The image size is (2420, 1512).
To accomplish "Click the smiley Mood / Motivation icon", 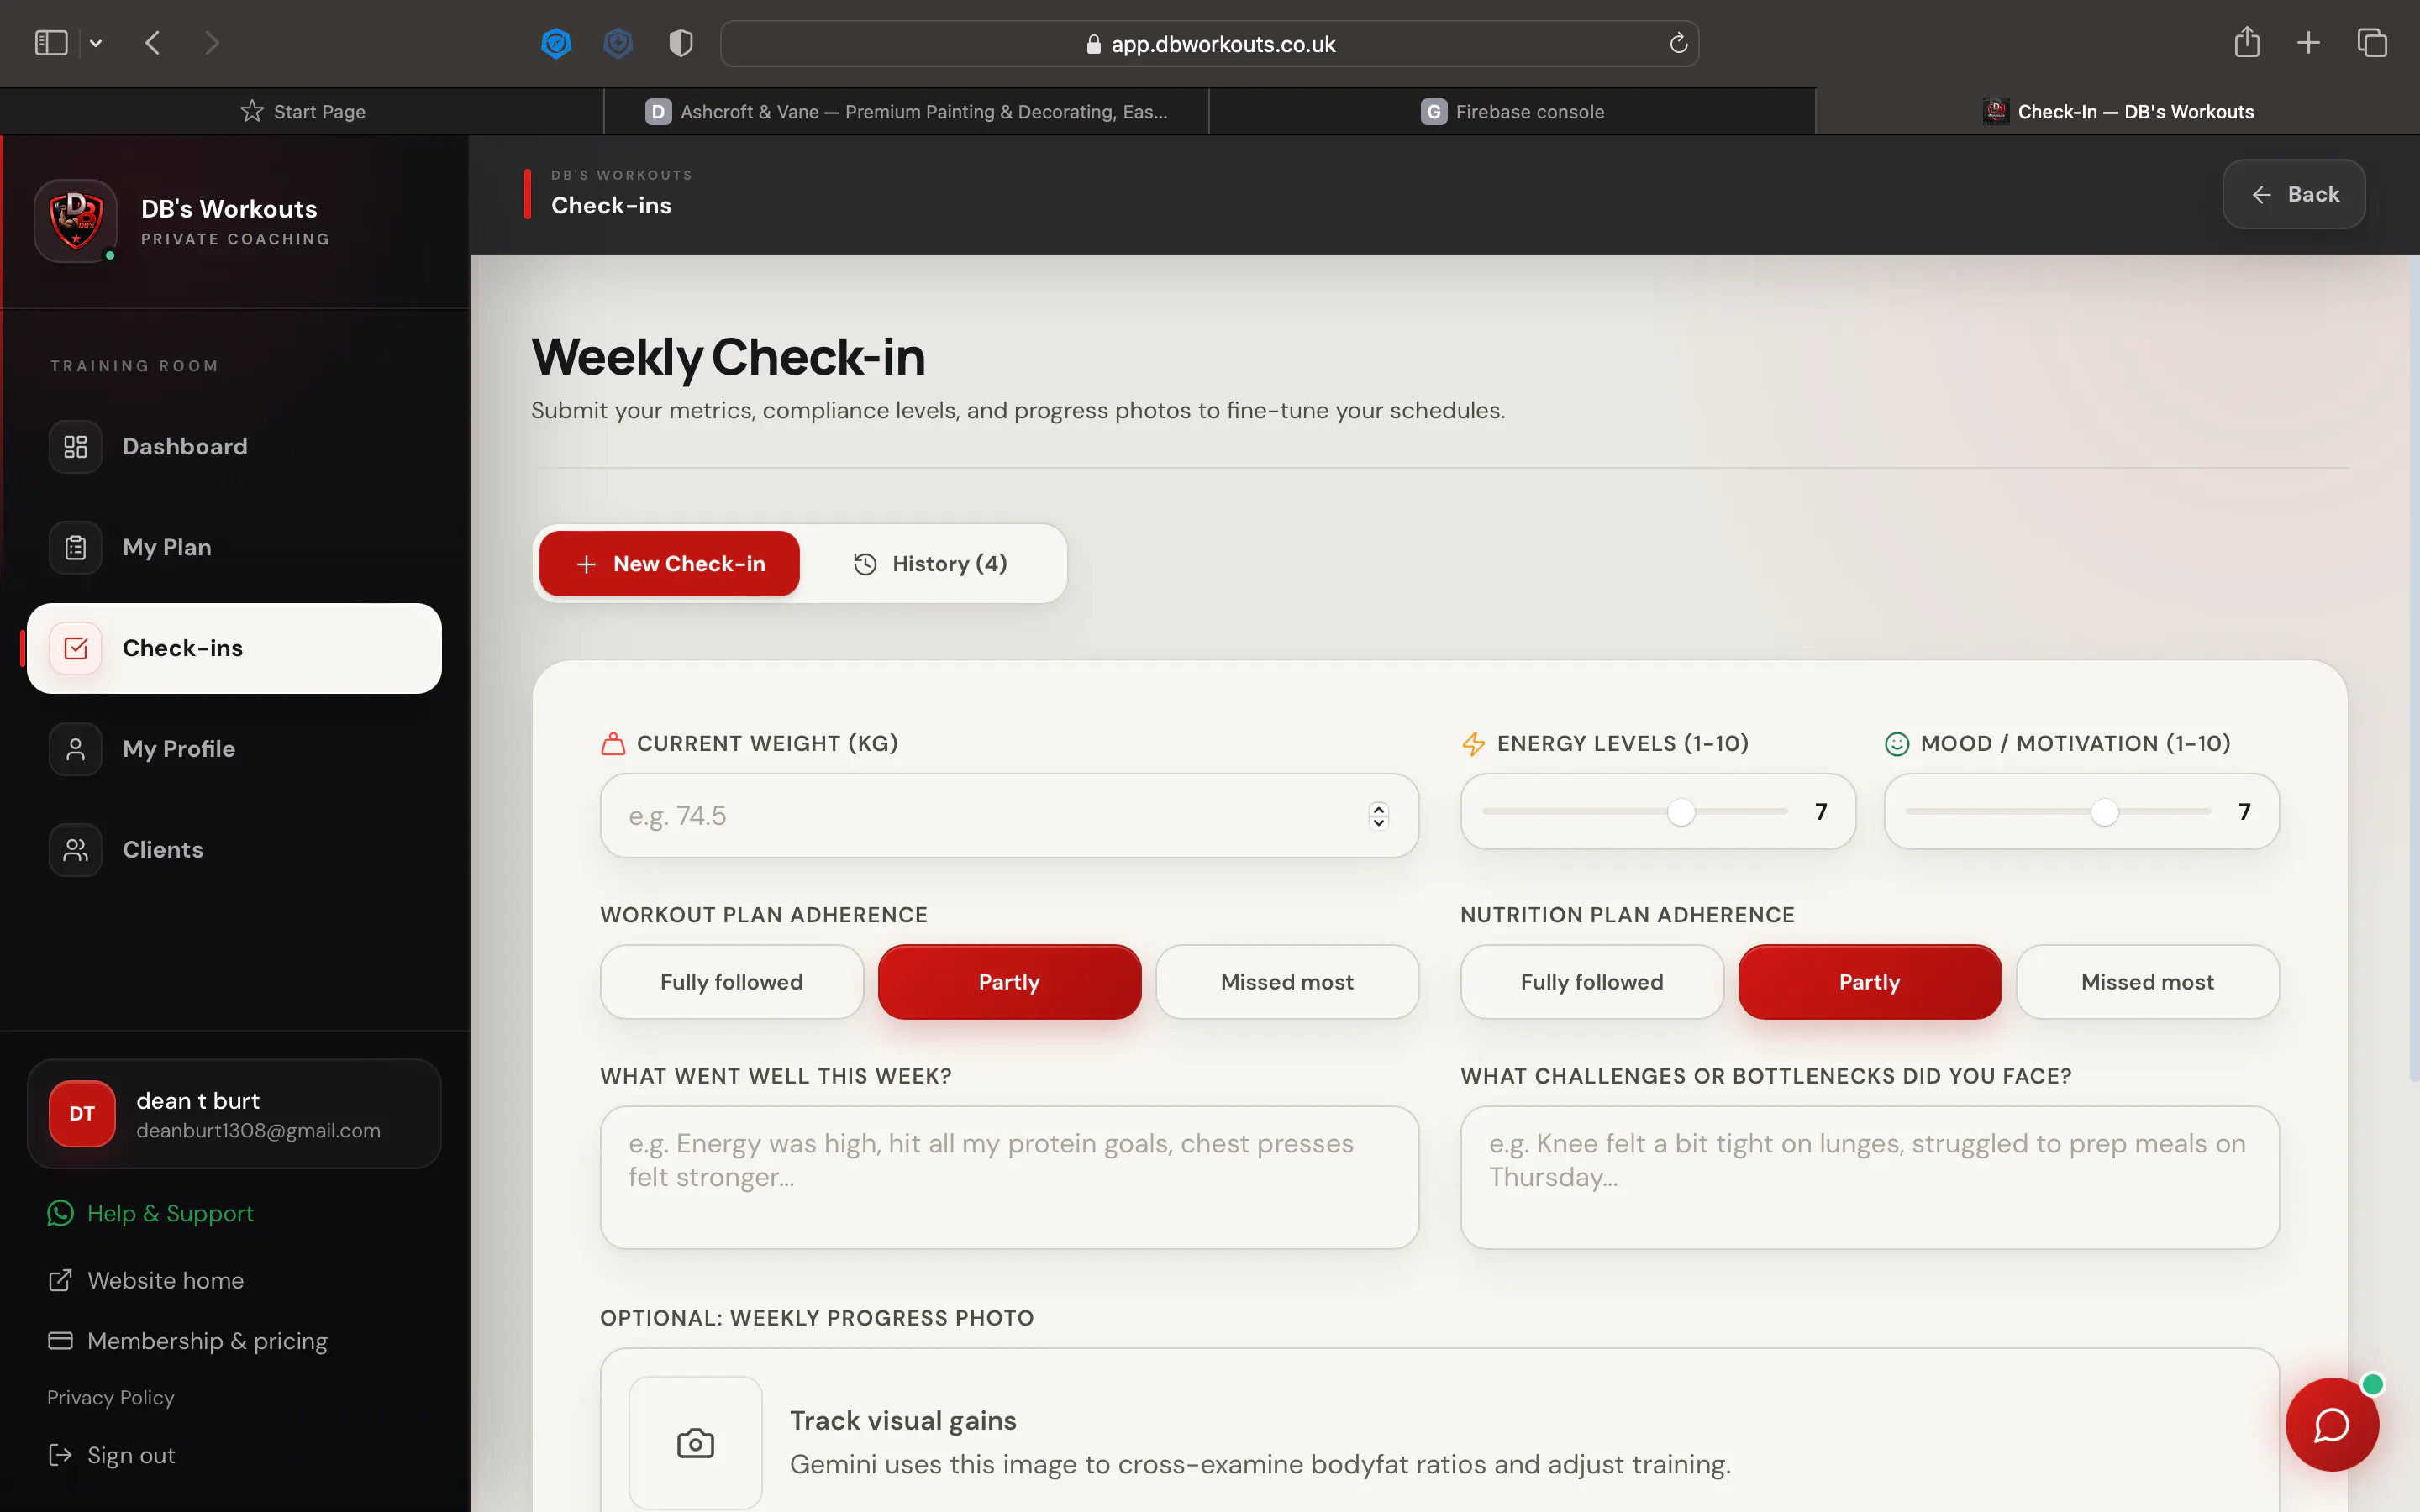I will (1897, 744).
